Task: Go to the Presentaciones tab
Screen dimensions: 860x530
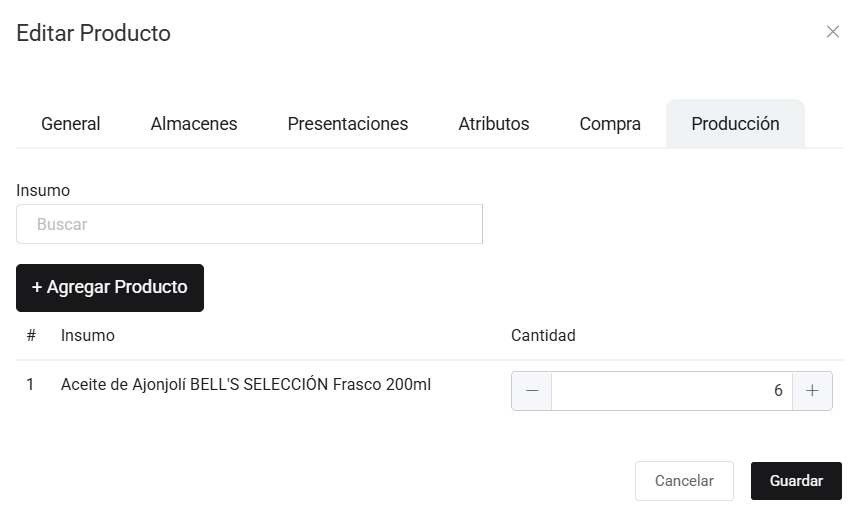Action: (347, 124)
